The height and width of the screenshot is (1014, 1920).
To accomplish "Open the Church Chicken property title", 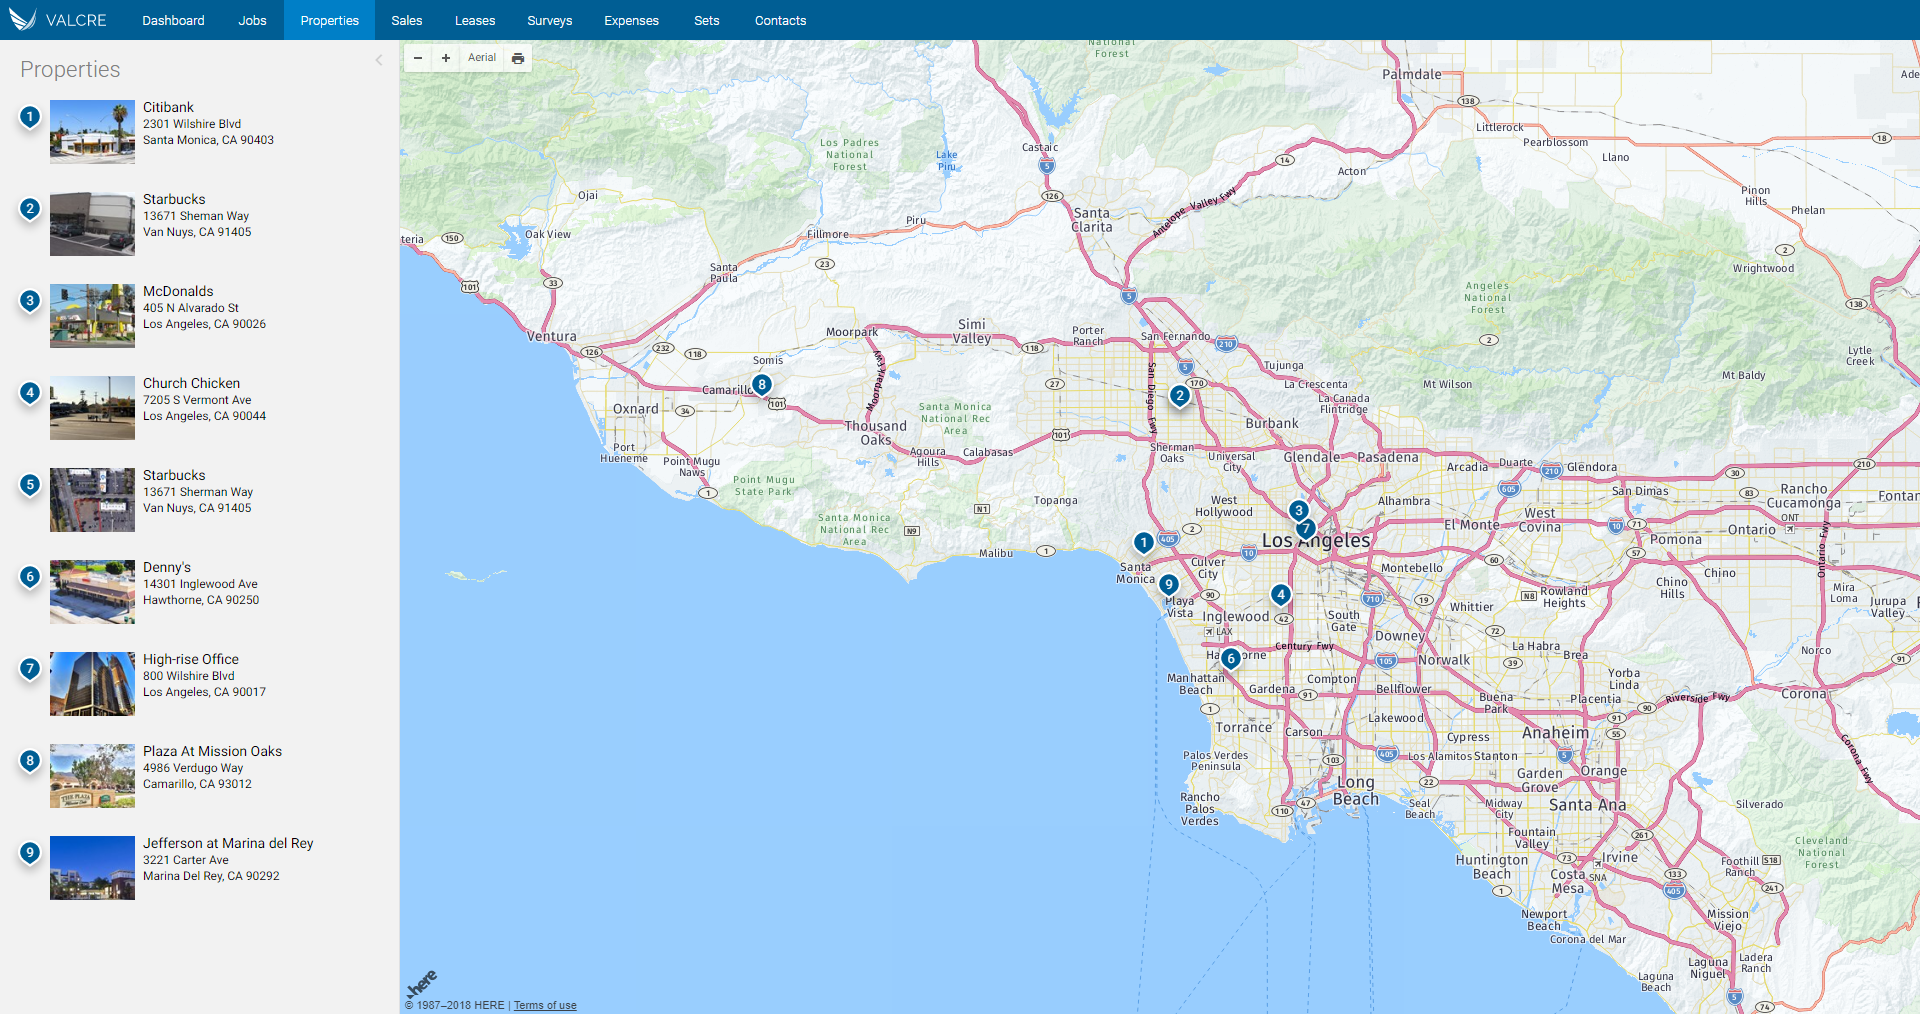I will (x=191, y=383).
